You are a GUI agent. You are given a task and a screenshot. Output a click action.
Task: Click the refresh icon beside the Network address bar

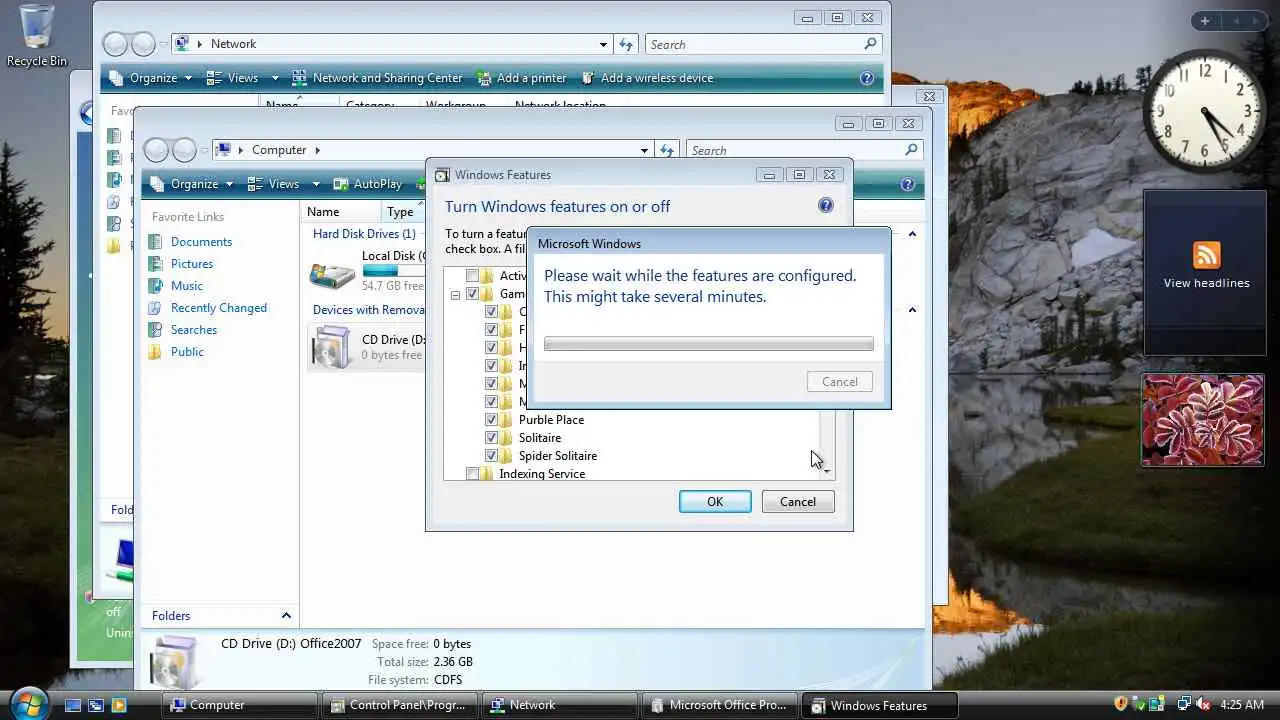(626, 44)
